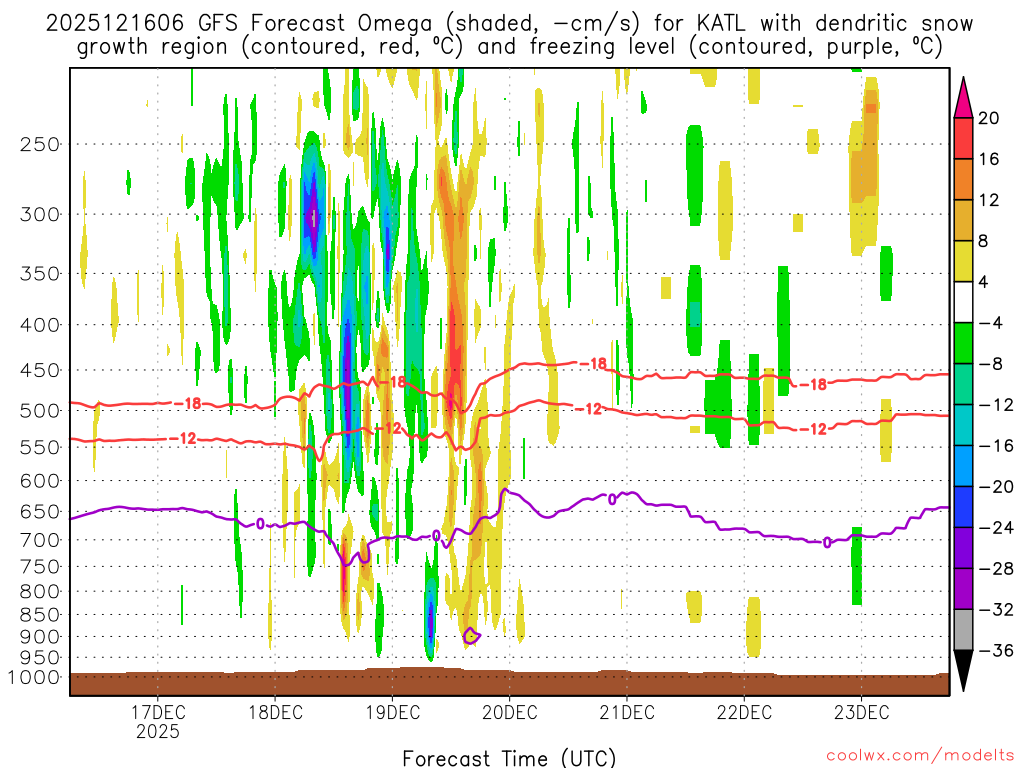
Task: Click the -18 contour label near 21DEC
Action: click(x=593, y=364)
